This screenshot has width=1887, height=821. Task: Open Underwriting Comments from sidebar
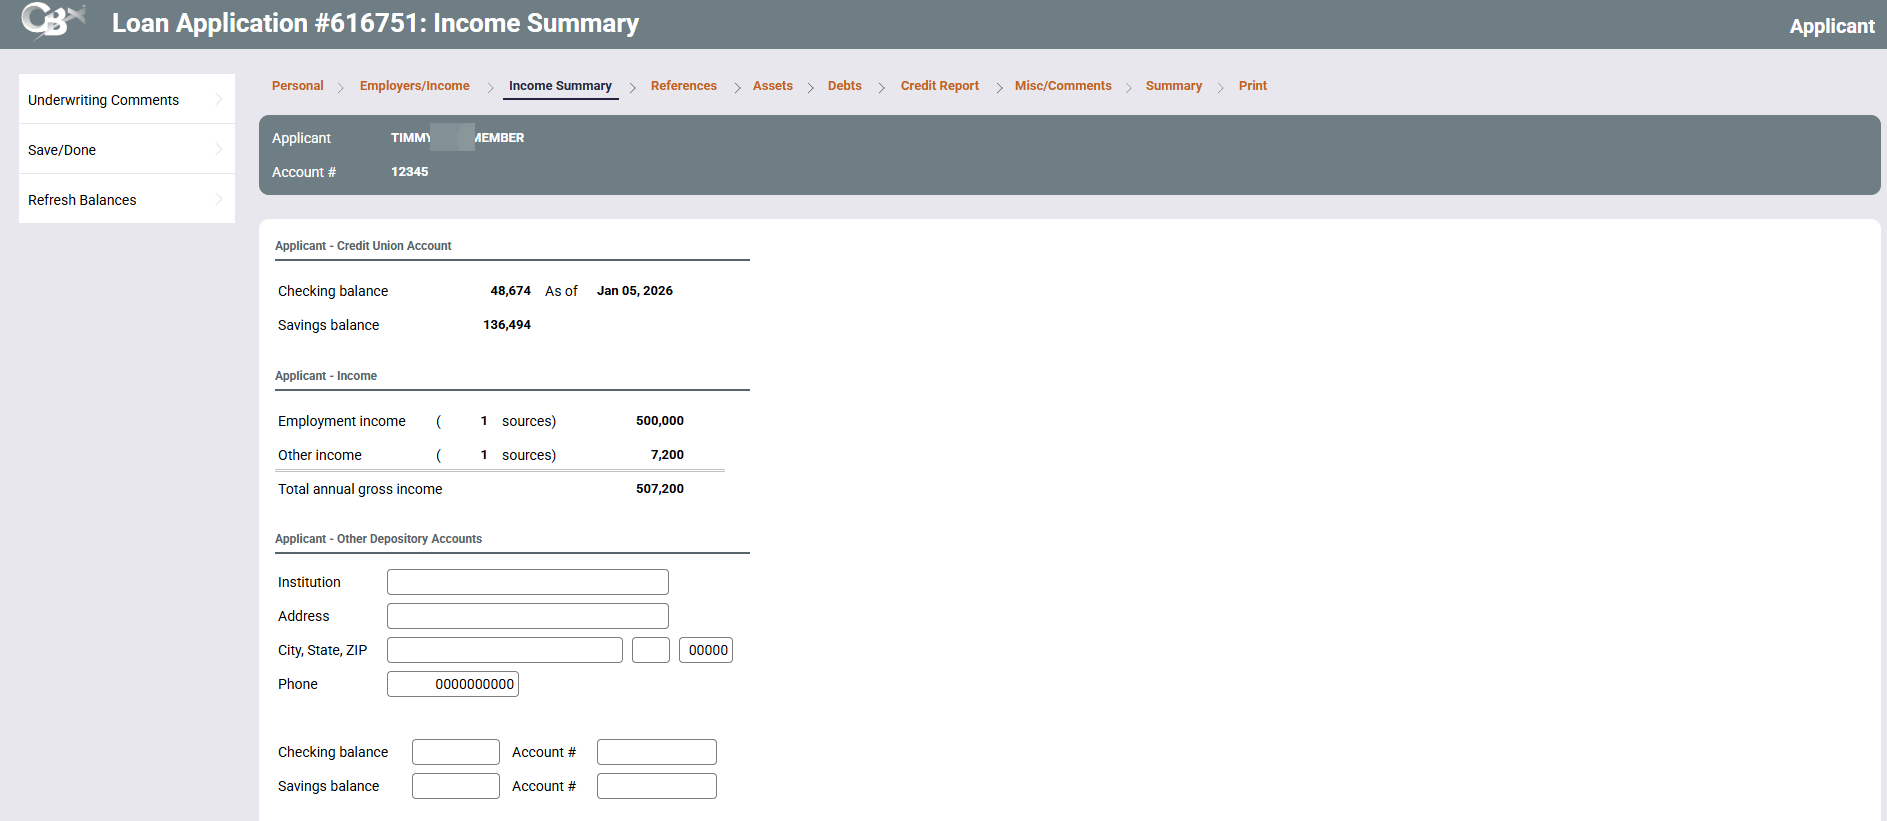click(x=104, y=100)
